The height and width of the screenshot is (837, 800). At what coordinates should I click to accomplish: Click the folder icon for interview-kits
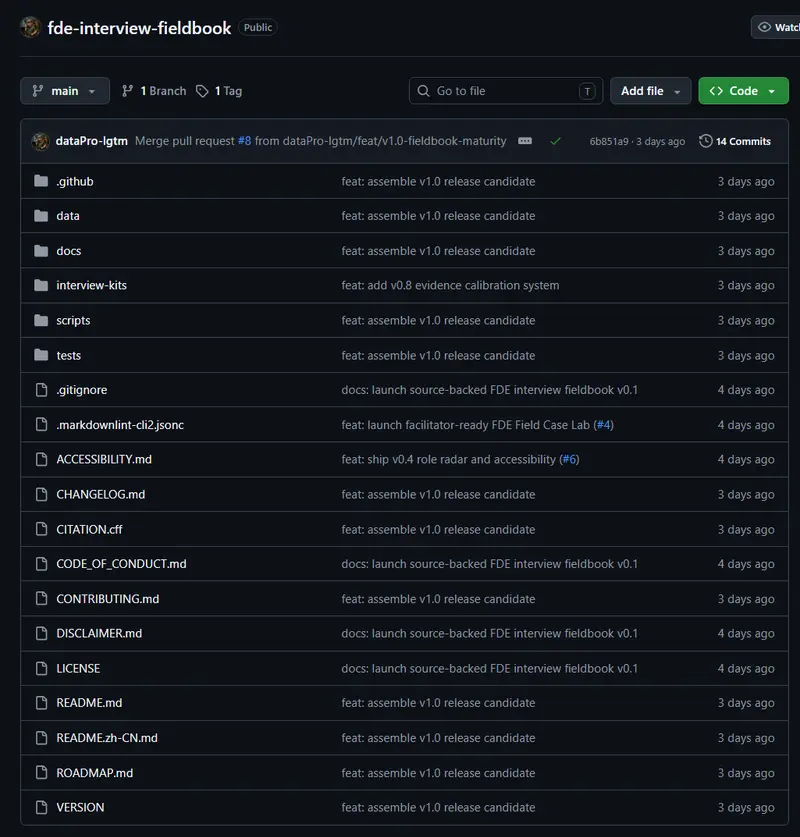tap(41, 285)
